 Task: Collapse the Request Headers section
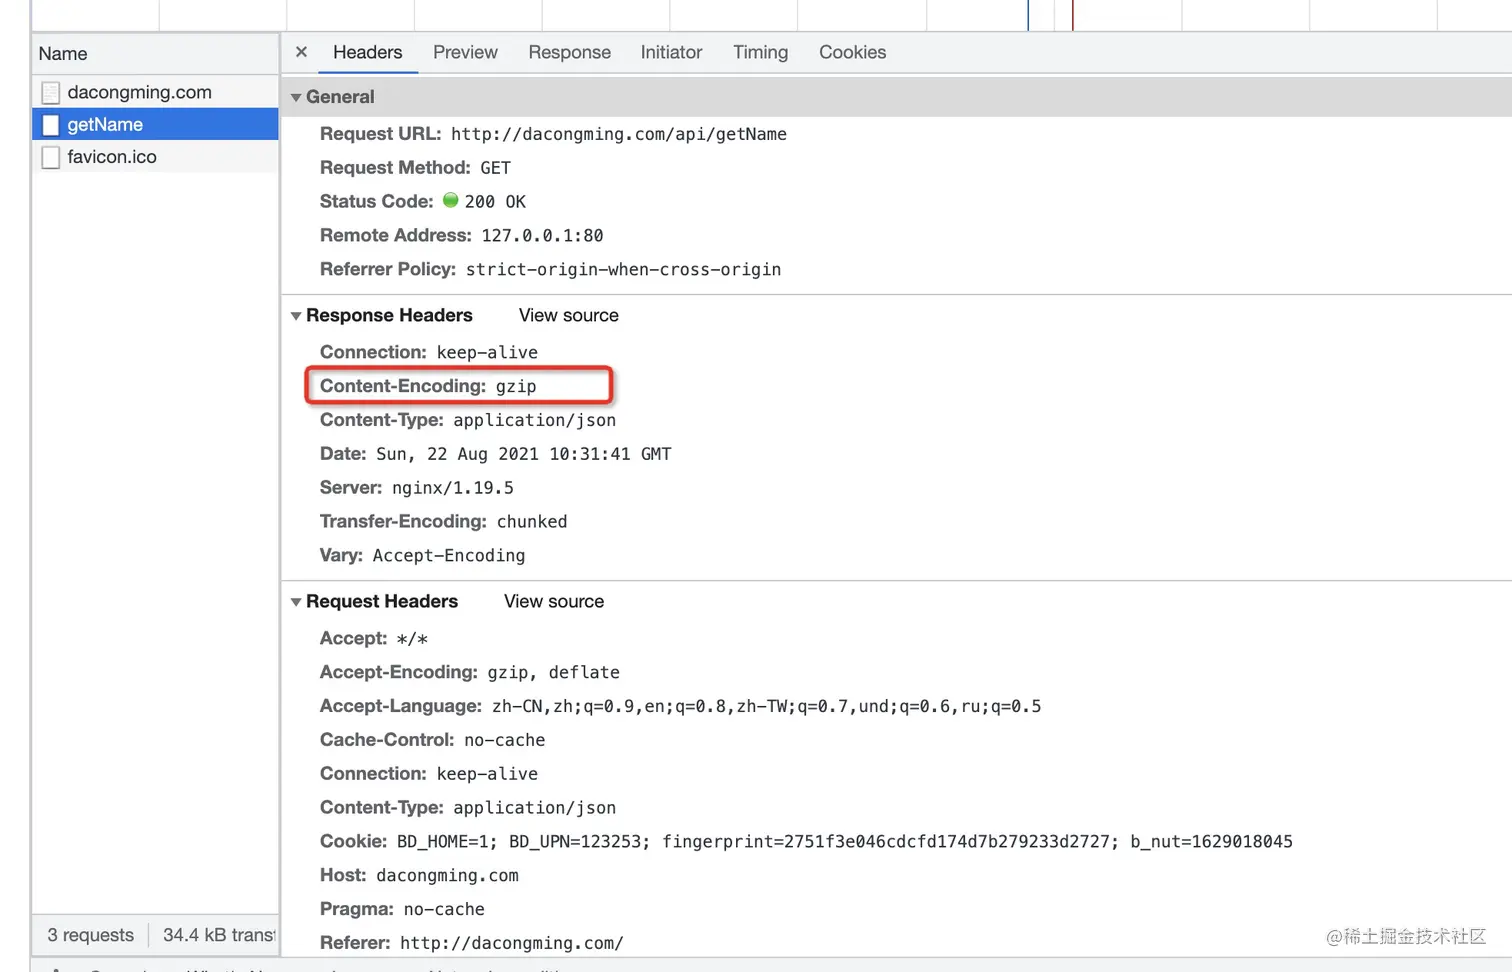tap(296, 602)
